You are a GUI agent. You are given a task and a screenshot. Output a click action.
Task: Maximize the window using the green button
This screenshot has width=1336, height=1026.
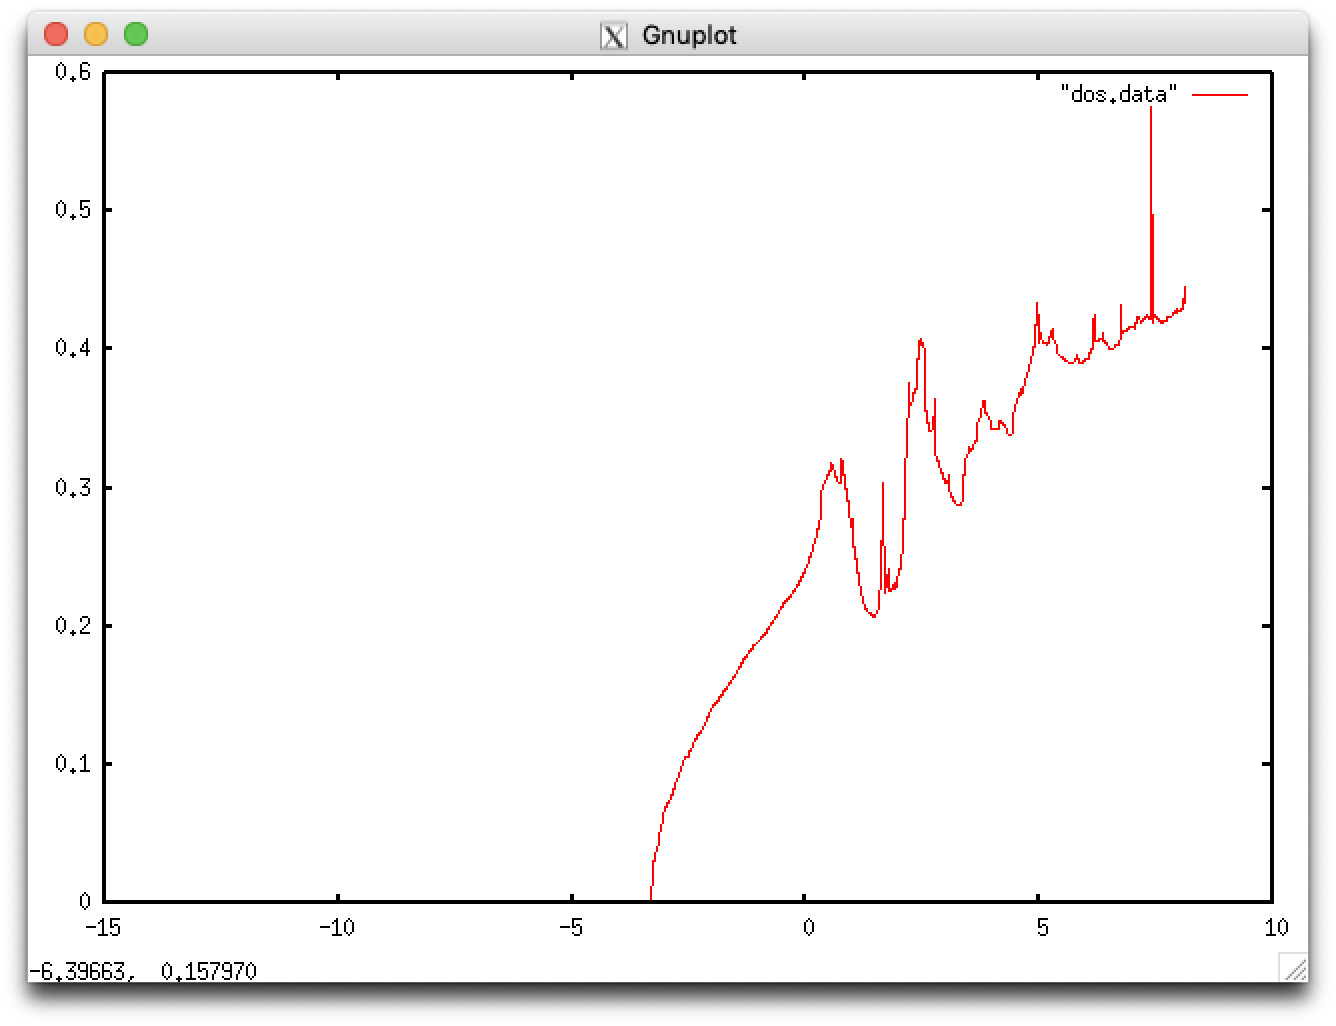click(x=136, y=35)
